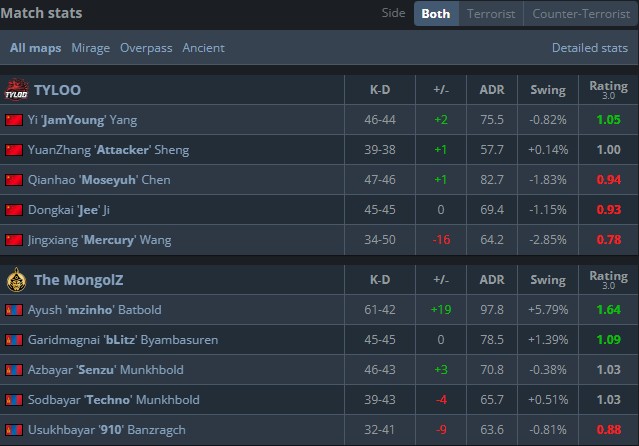Open the TYLOO team name link
The width and height of the screenshot is (639, 446).
57,90
